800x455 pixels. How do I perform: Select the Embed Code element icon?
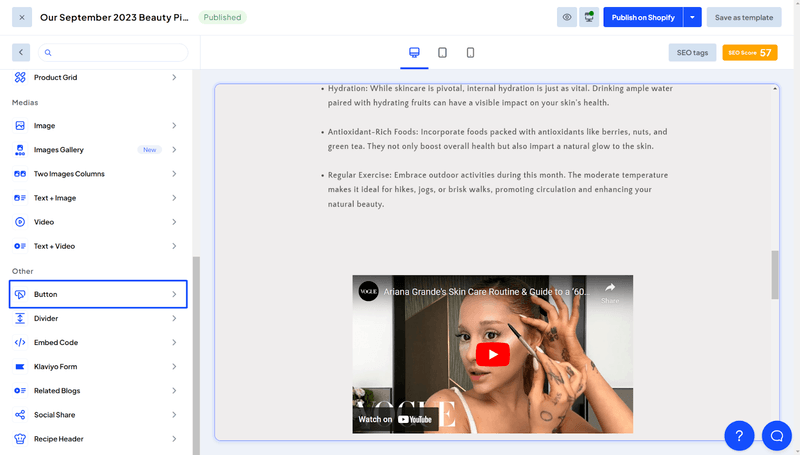[x=20, y=343]
